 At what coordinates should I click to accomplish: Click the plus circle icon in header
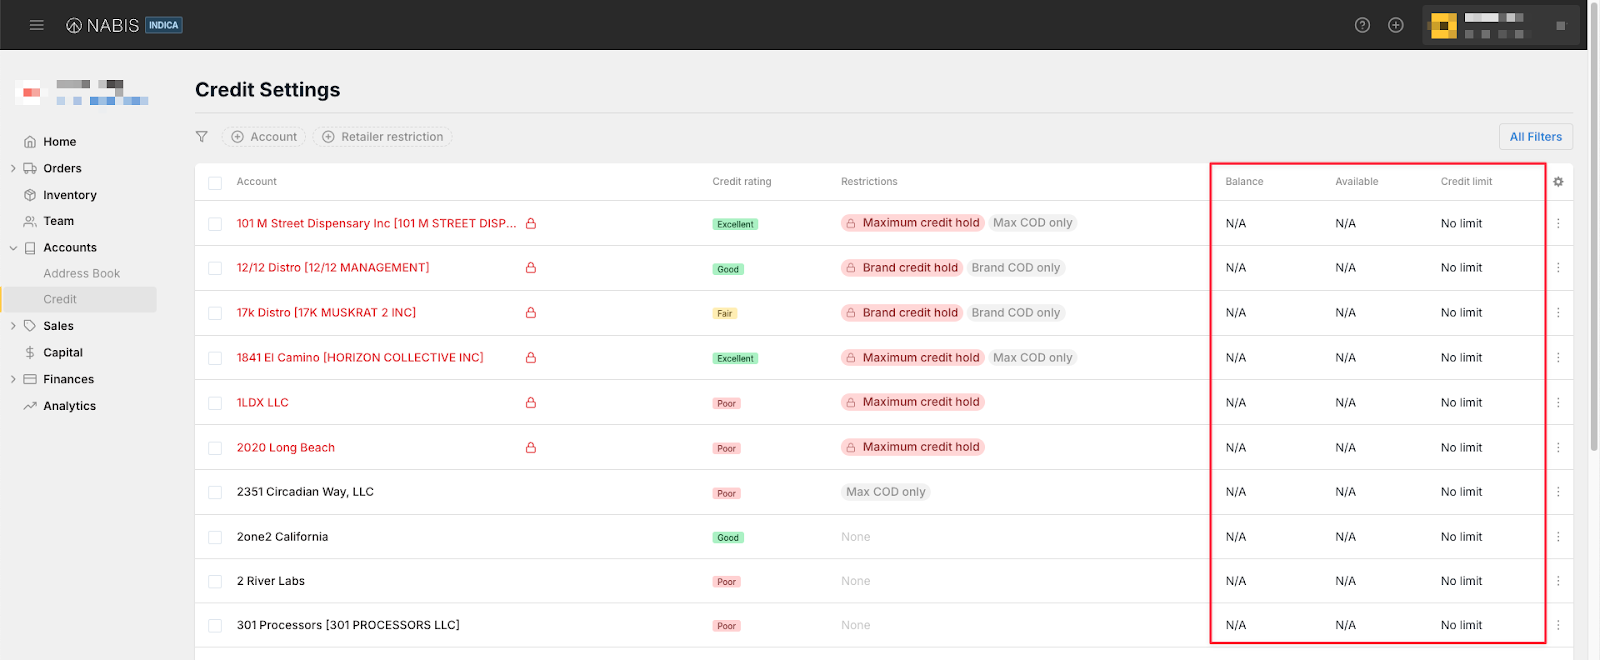click(x=1396, y=25)
